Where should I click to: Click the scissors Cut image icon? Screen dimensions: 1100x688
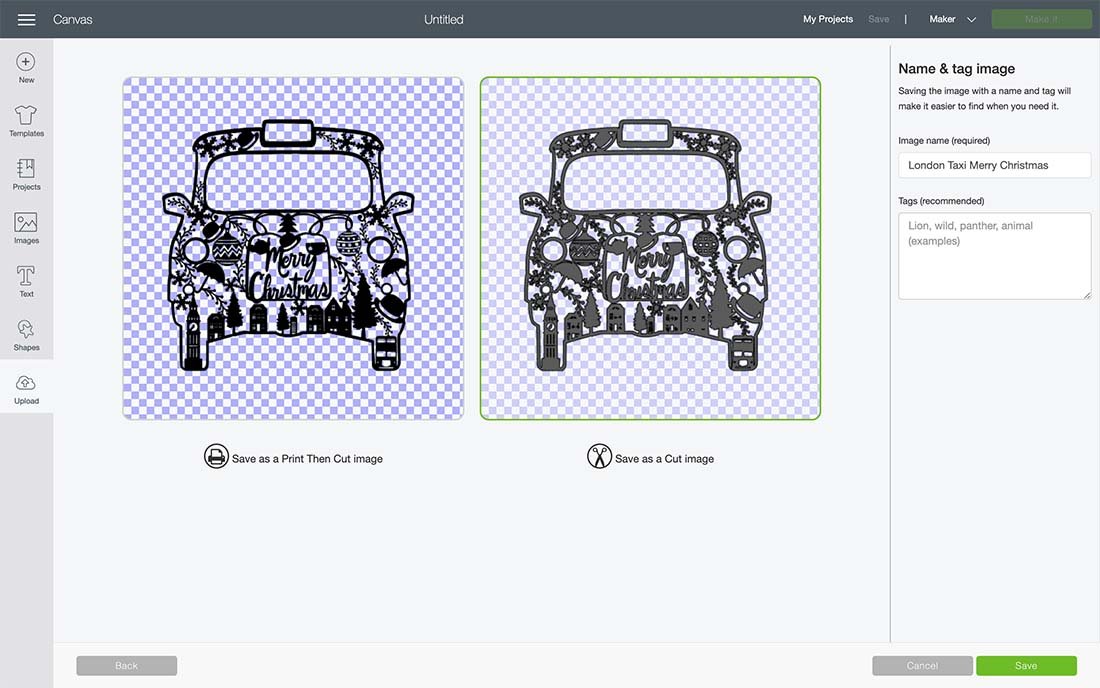599,457
